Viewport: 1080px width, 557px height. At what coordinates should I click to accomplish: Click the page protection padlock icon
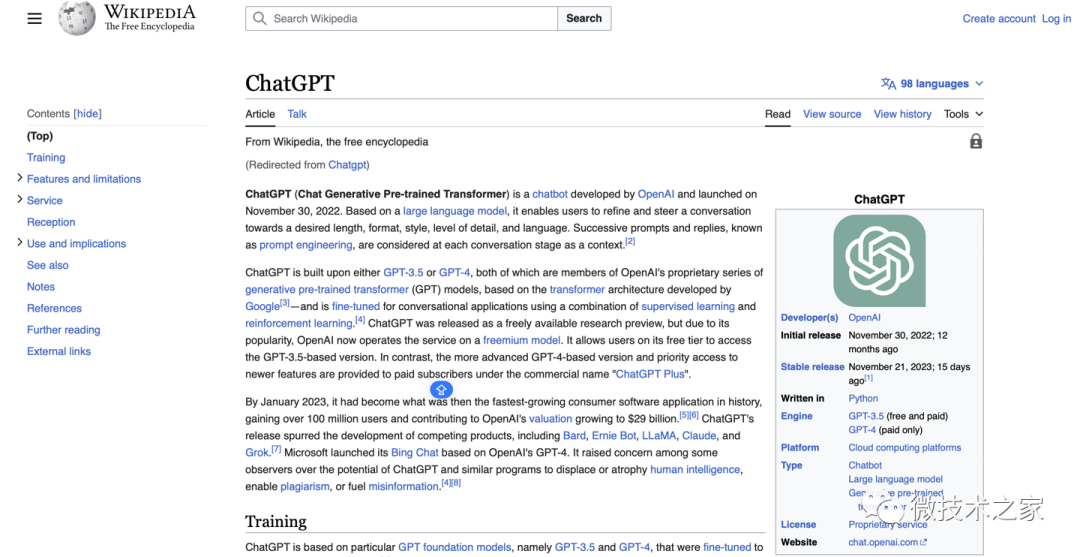976,142
